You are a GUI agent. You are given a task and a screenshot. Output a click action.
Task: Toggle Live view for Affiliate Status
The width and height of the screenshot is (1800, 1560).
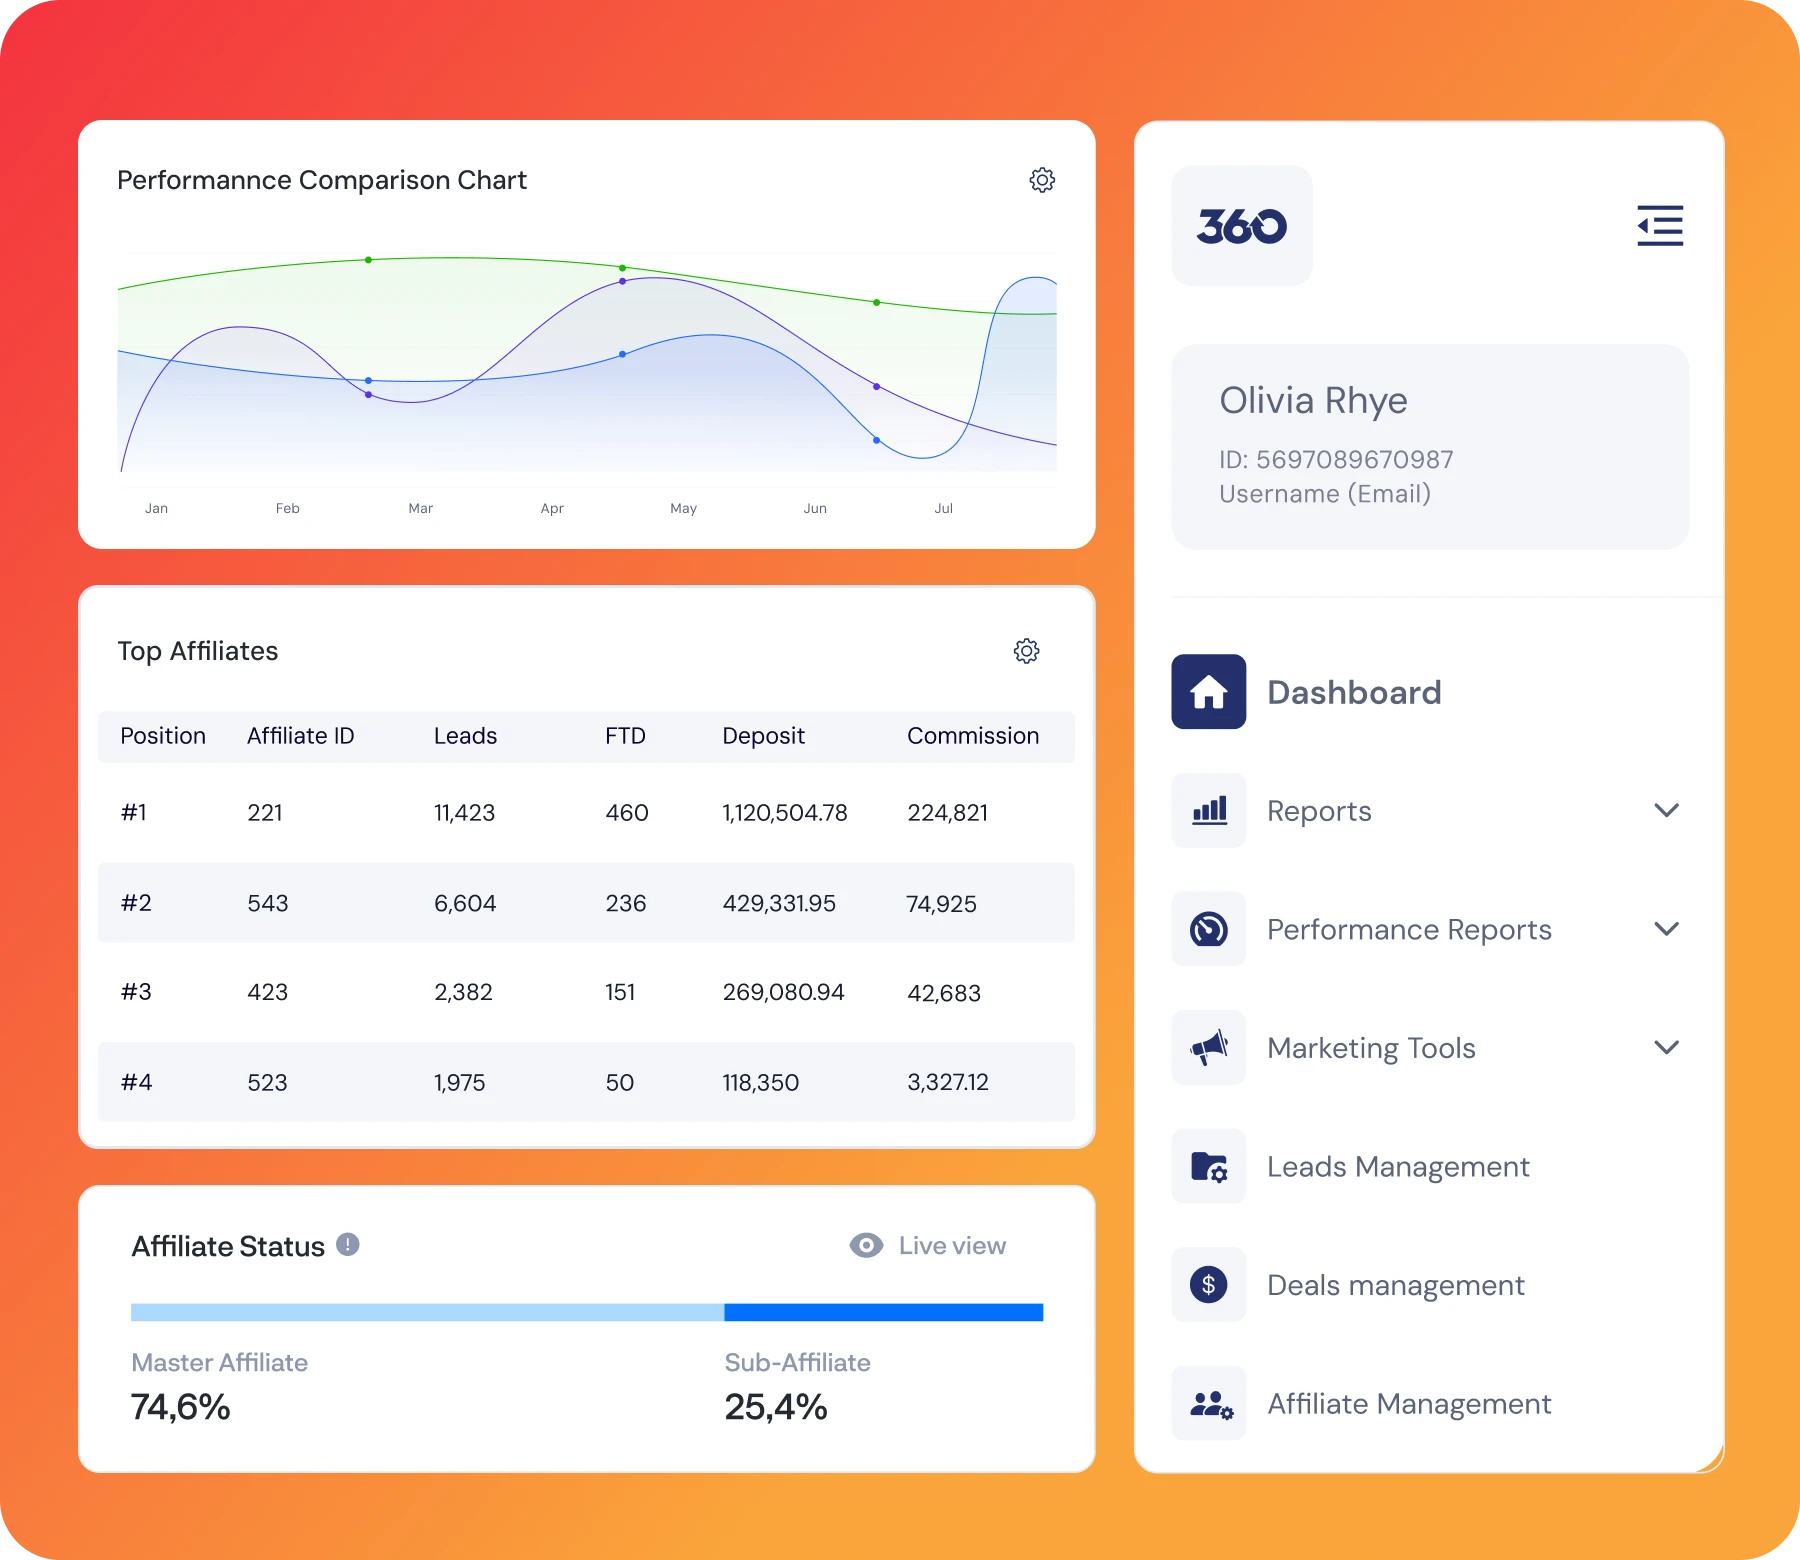click(x=926, y=1245)
